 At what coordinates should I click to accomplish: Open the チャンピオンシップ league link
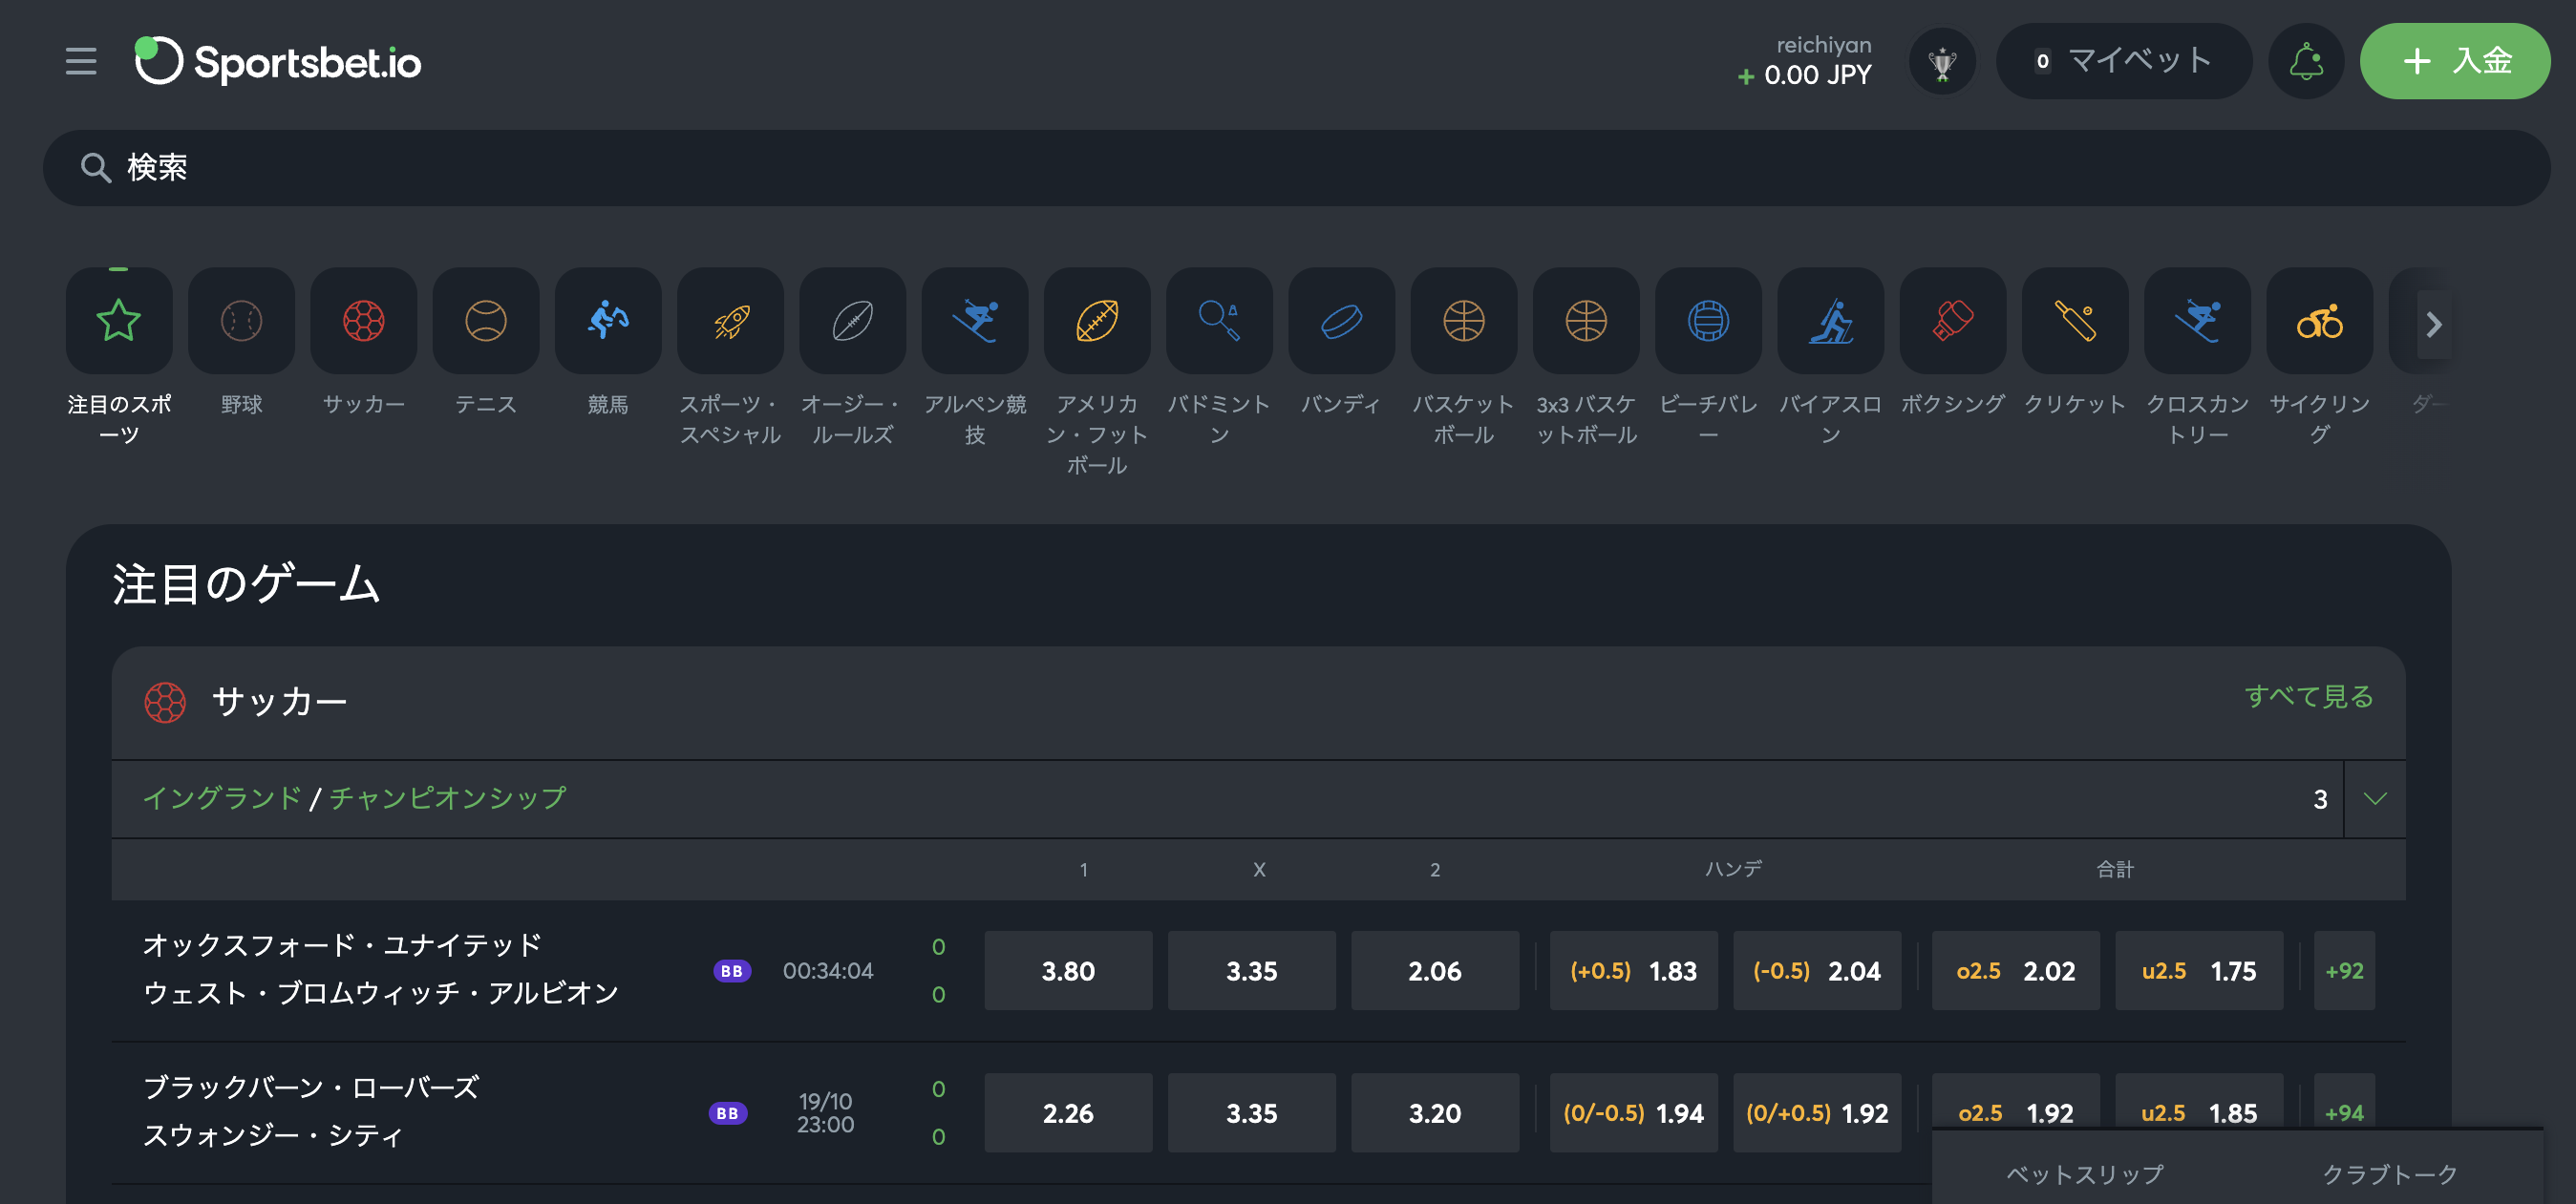click(448, 798)
